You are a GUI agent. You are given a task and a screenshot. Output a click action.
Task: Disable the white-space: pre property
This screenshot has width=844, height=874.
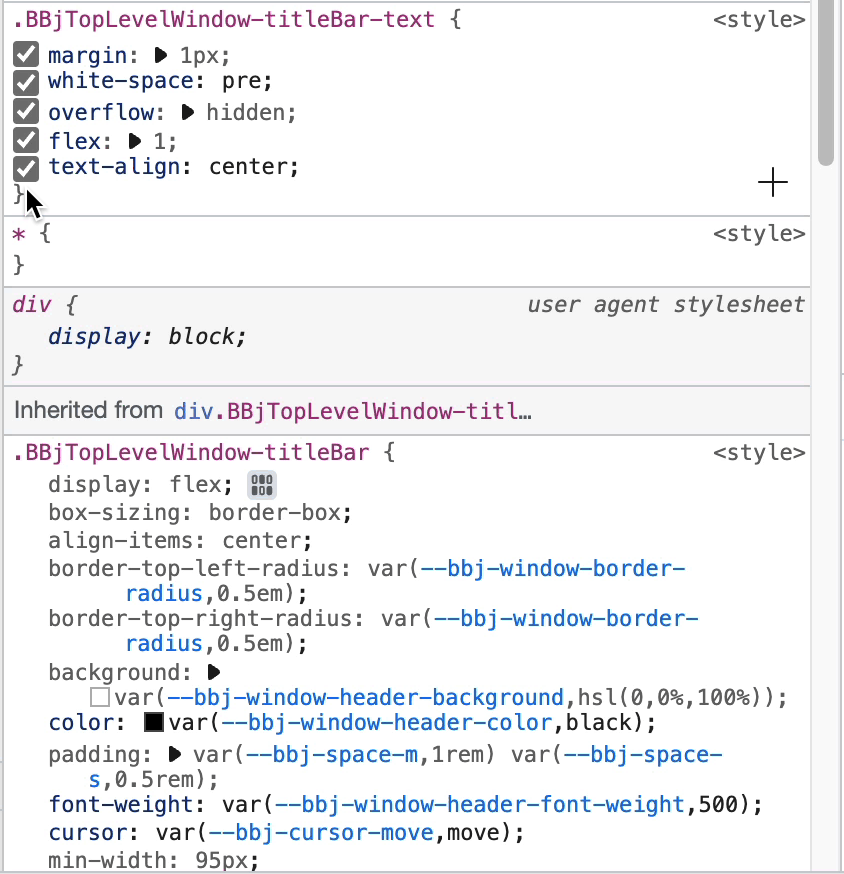point(25,83)
